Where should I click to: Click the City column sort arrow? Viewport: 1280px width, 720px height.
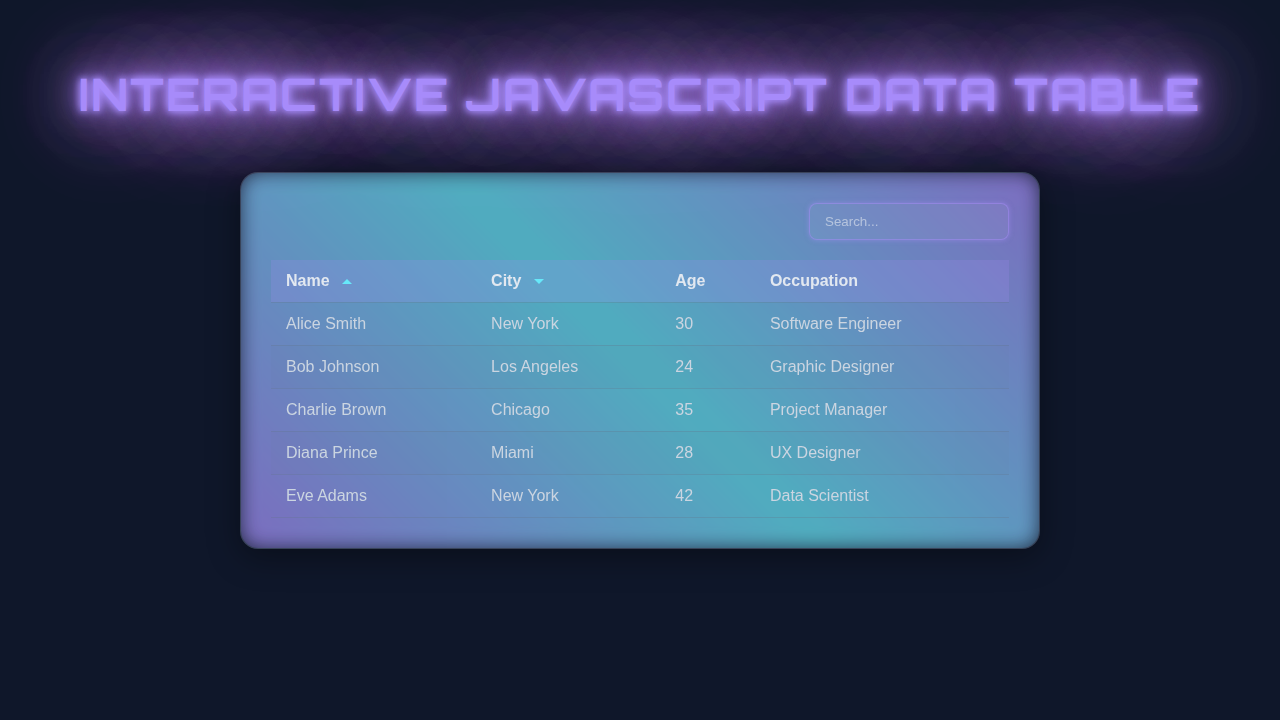pyautogui.click(x=539, y=281)
